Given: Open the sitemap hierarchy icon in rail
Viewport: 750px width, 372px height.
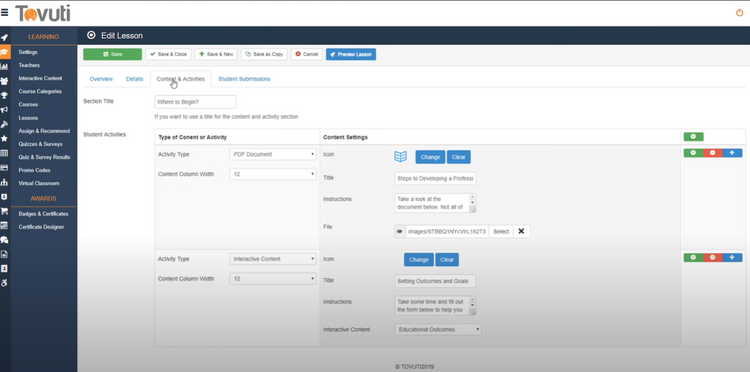Looking at the screenshot, I should pos(4,182).
